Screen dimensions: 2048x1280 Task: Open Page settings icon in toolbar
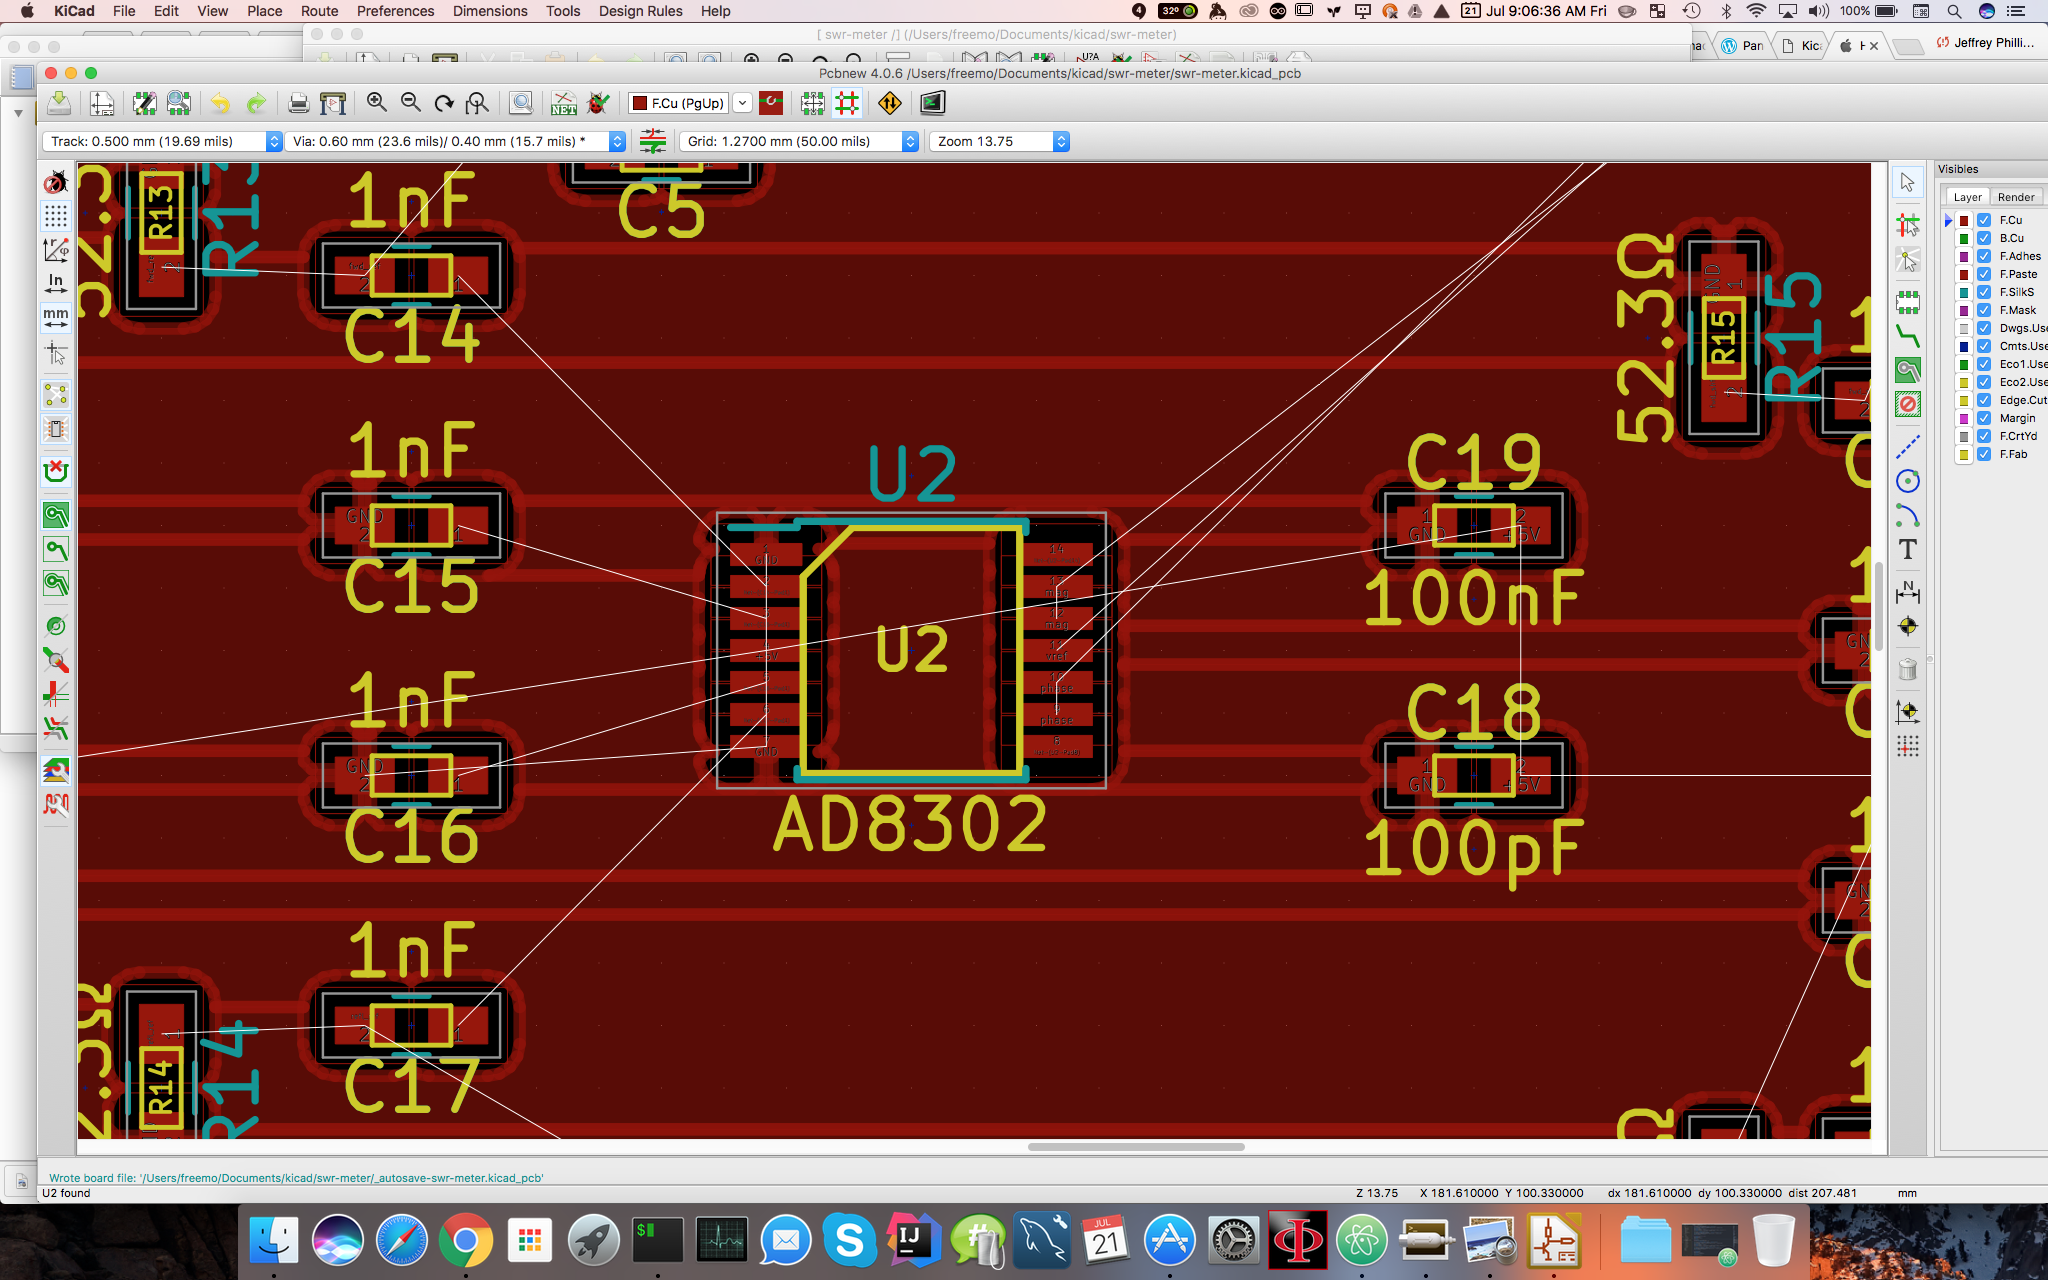[x=102, y=103]
